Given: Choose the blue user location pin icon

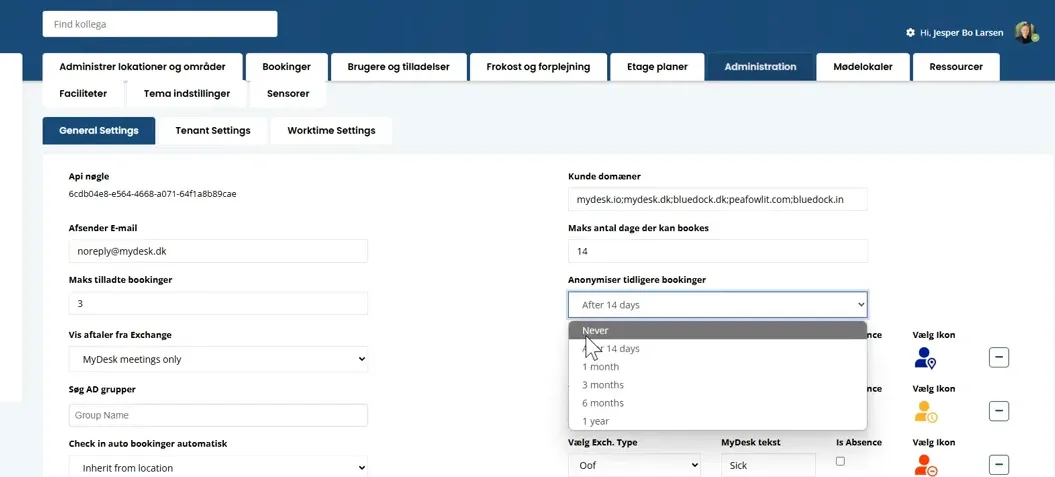Looking at the screenshot, I should 925,358.
